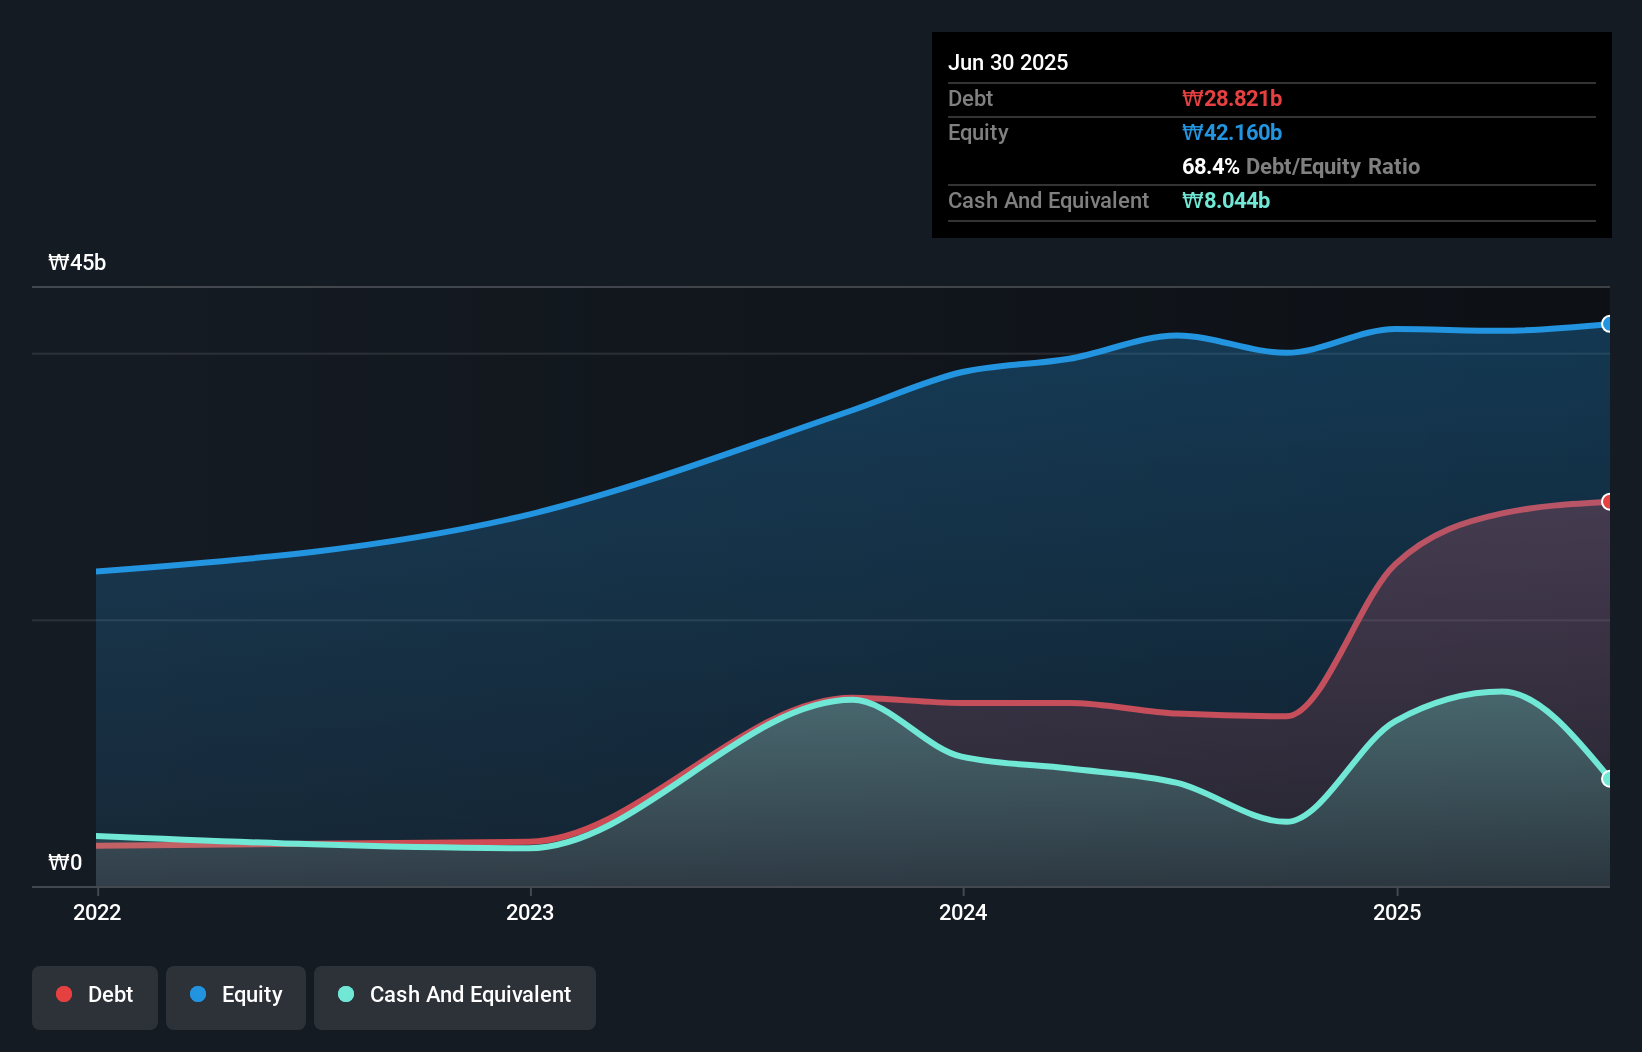Select the red Debt endpoint marker on the chart
The width and height of the screenshot is (1642, 1052).
[1606, 501]
